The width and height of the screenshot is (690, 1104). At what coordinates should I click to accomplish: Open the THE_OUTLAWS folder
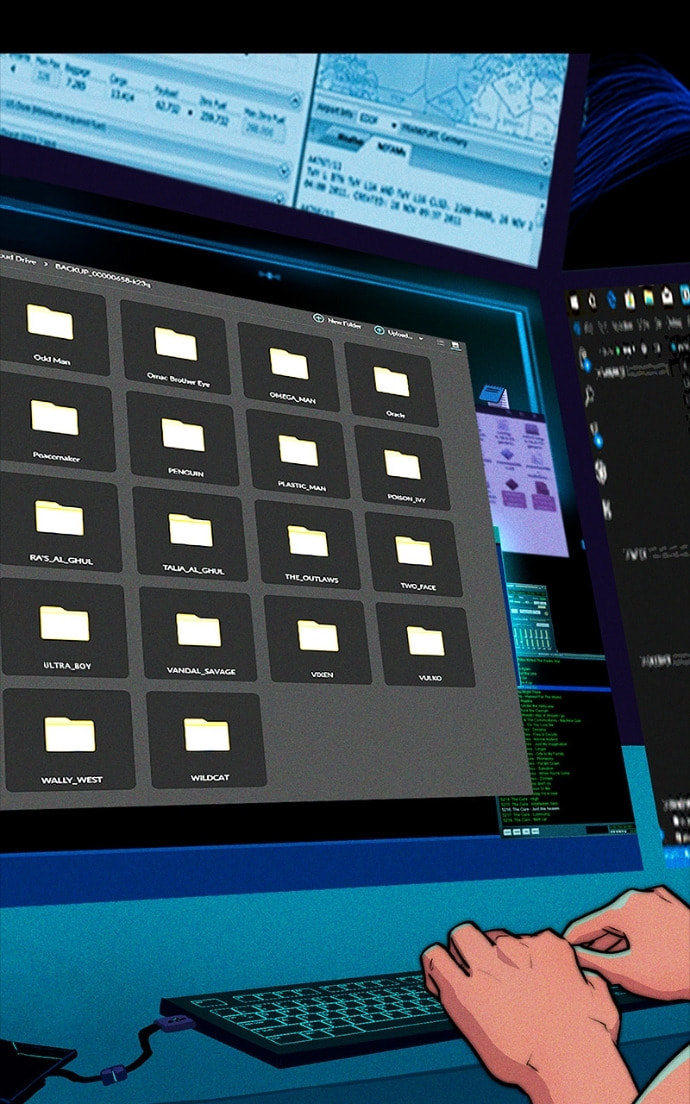coord(309,544)
